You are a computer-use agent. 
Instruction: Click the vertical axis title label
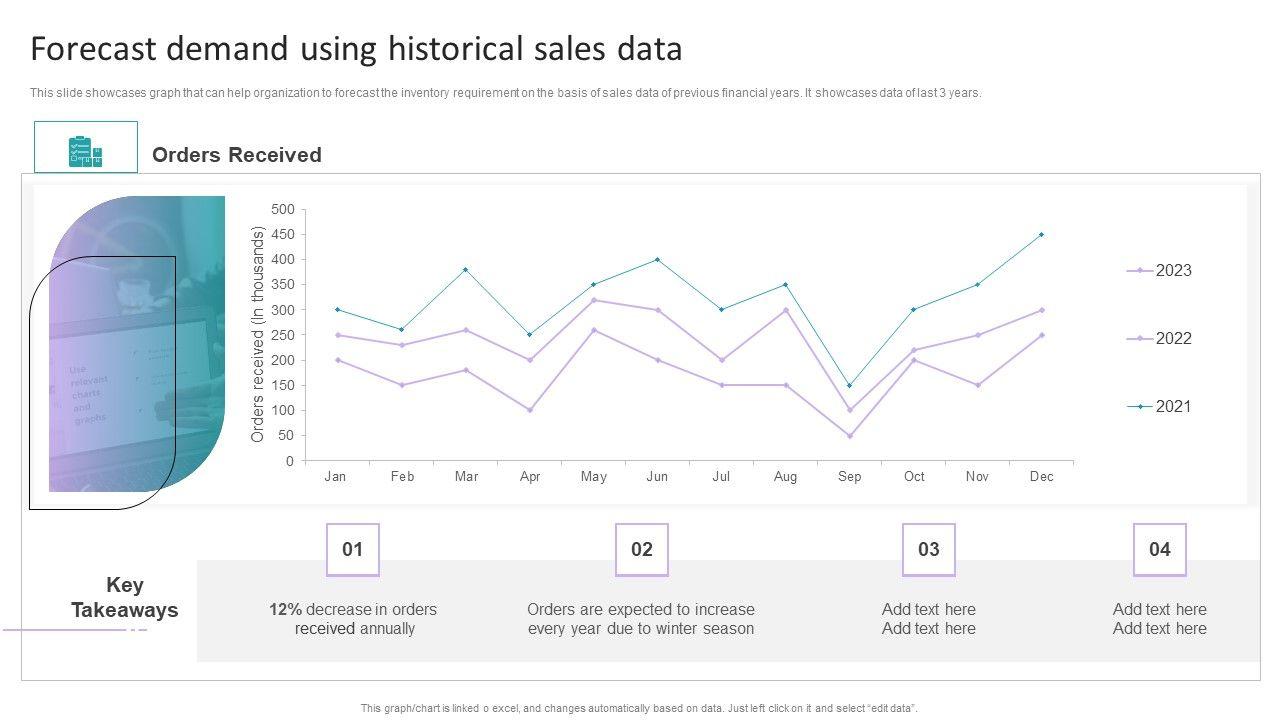tap(258, 334)
